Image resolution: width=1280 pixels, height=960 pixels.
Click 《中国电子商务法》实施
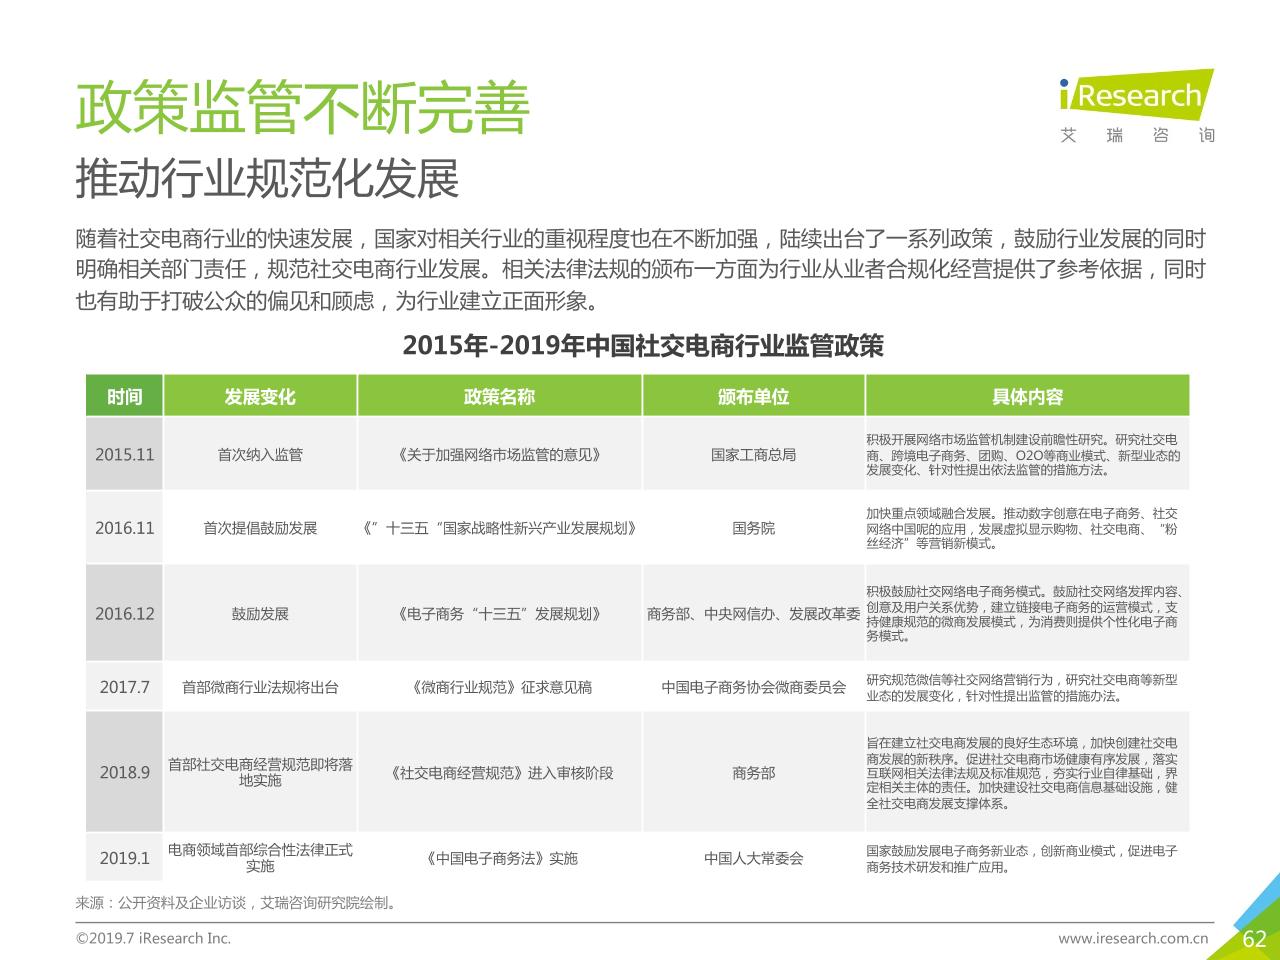click(x=499, y=858)
